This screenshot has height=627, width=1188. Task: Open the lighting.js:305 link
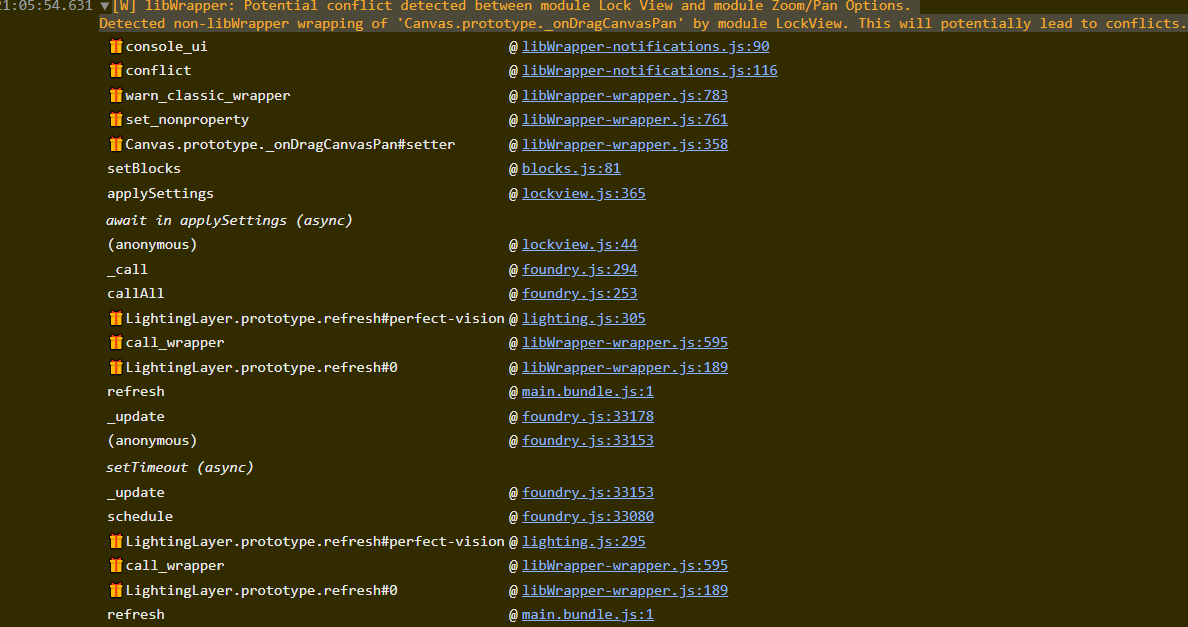(583, 318)
